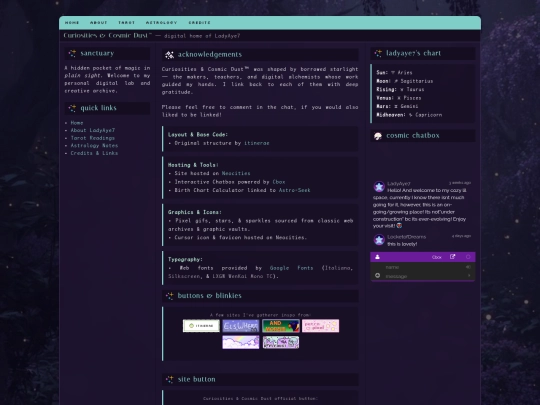Visit the Cbox link for the chatbox
Image resolution: width=540 pixels, height=405 pixels.
click(279, 182)
